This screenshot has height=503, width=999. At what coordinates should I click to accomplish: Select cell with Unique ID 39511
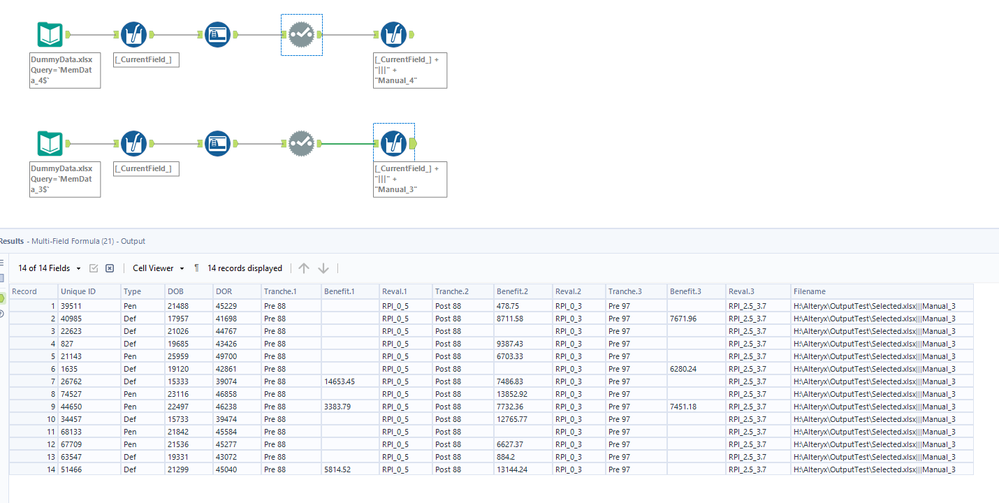tap(89, 306)
